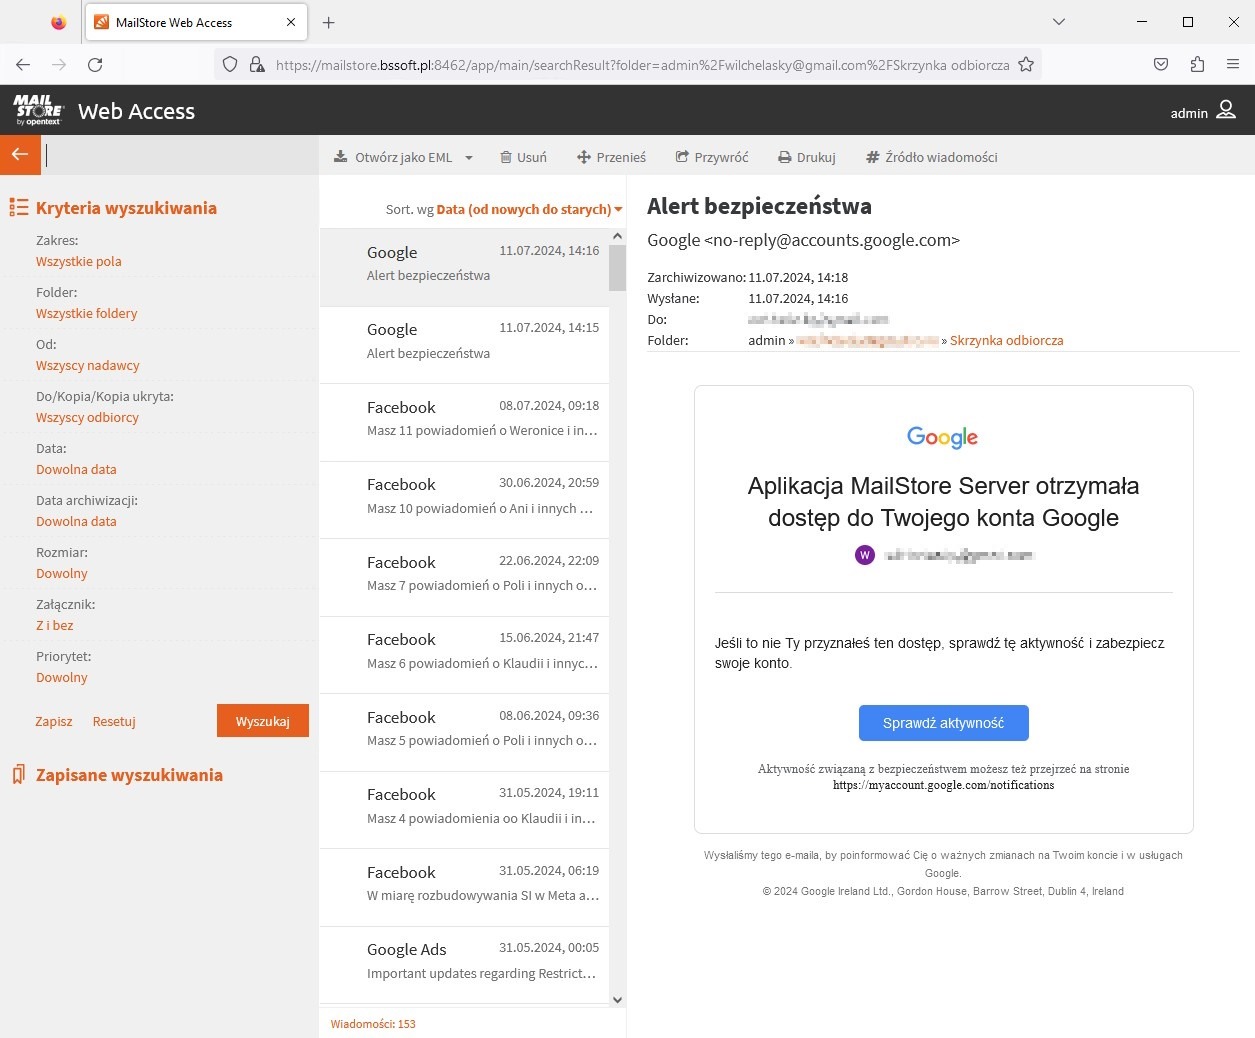Open the admin user account icon

[x=1226, y=111]
